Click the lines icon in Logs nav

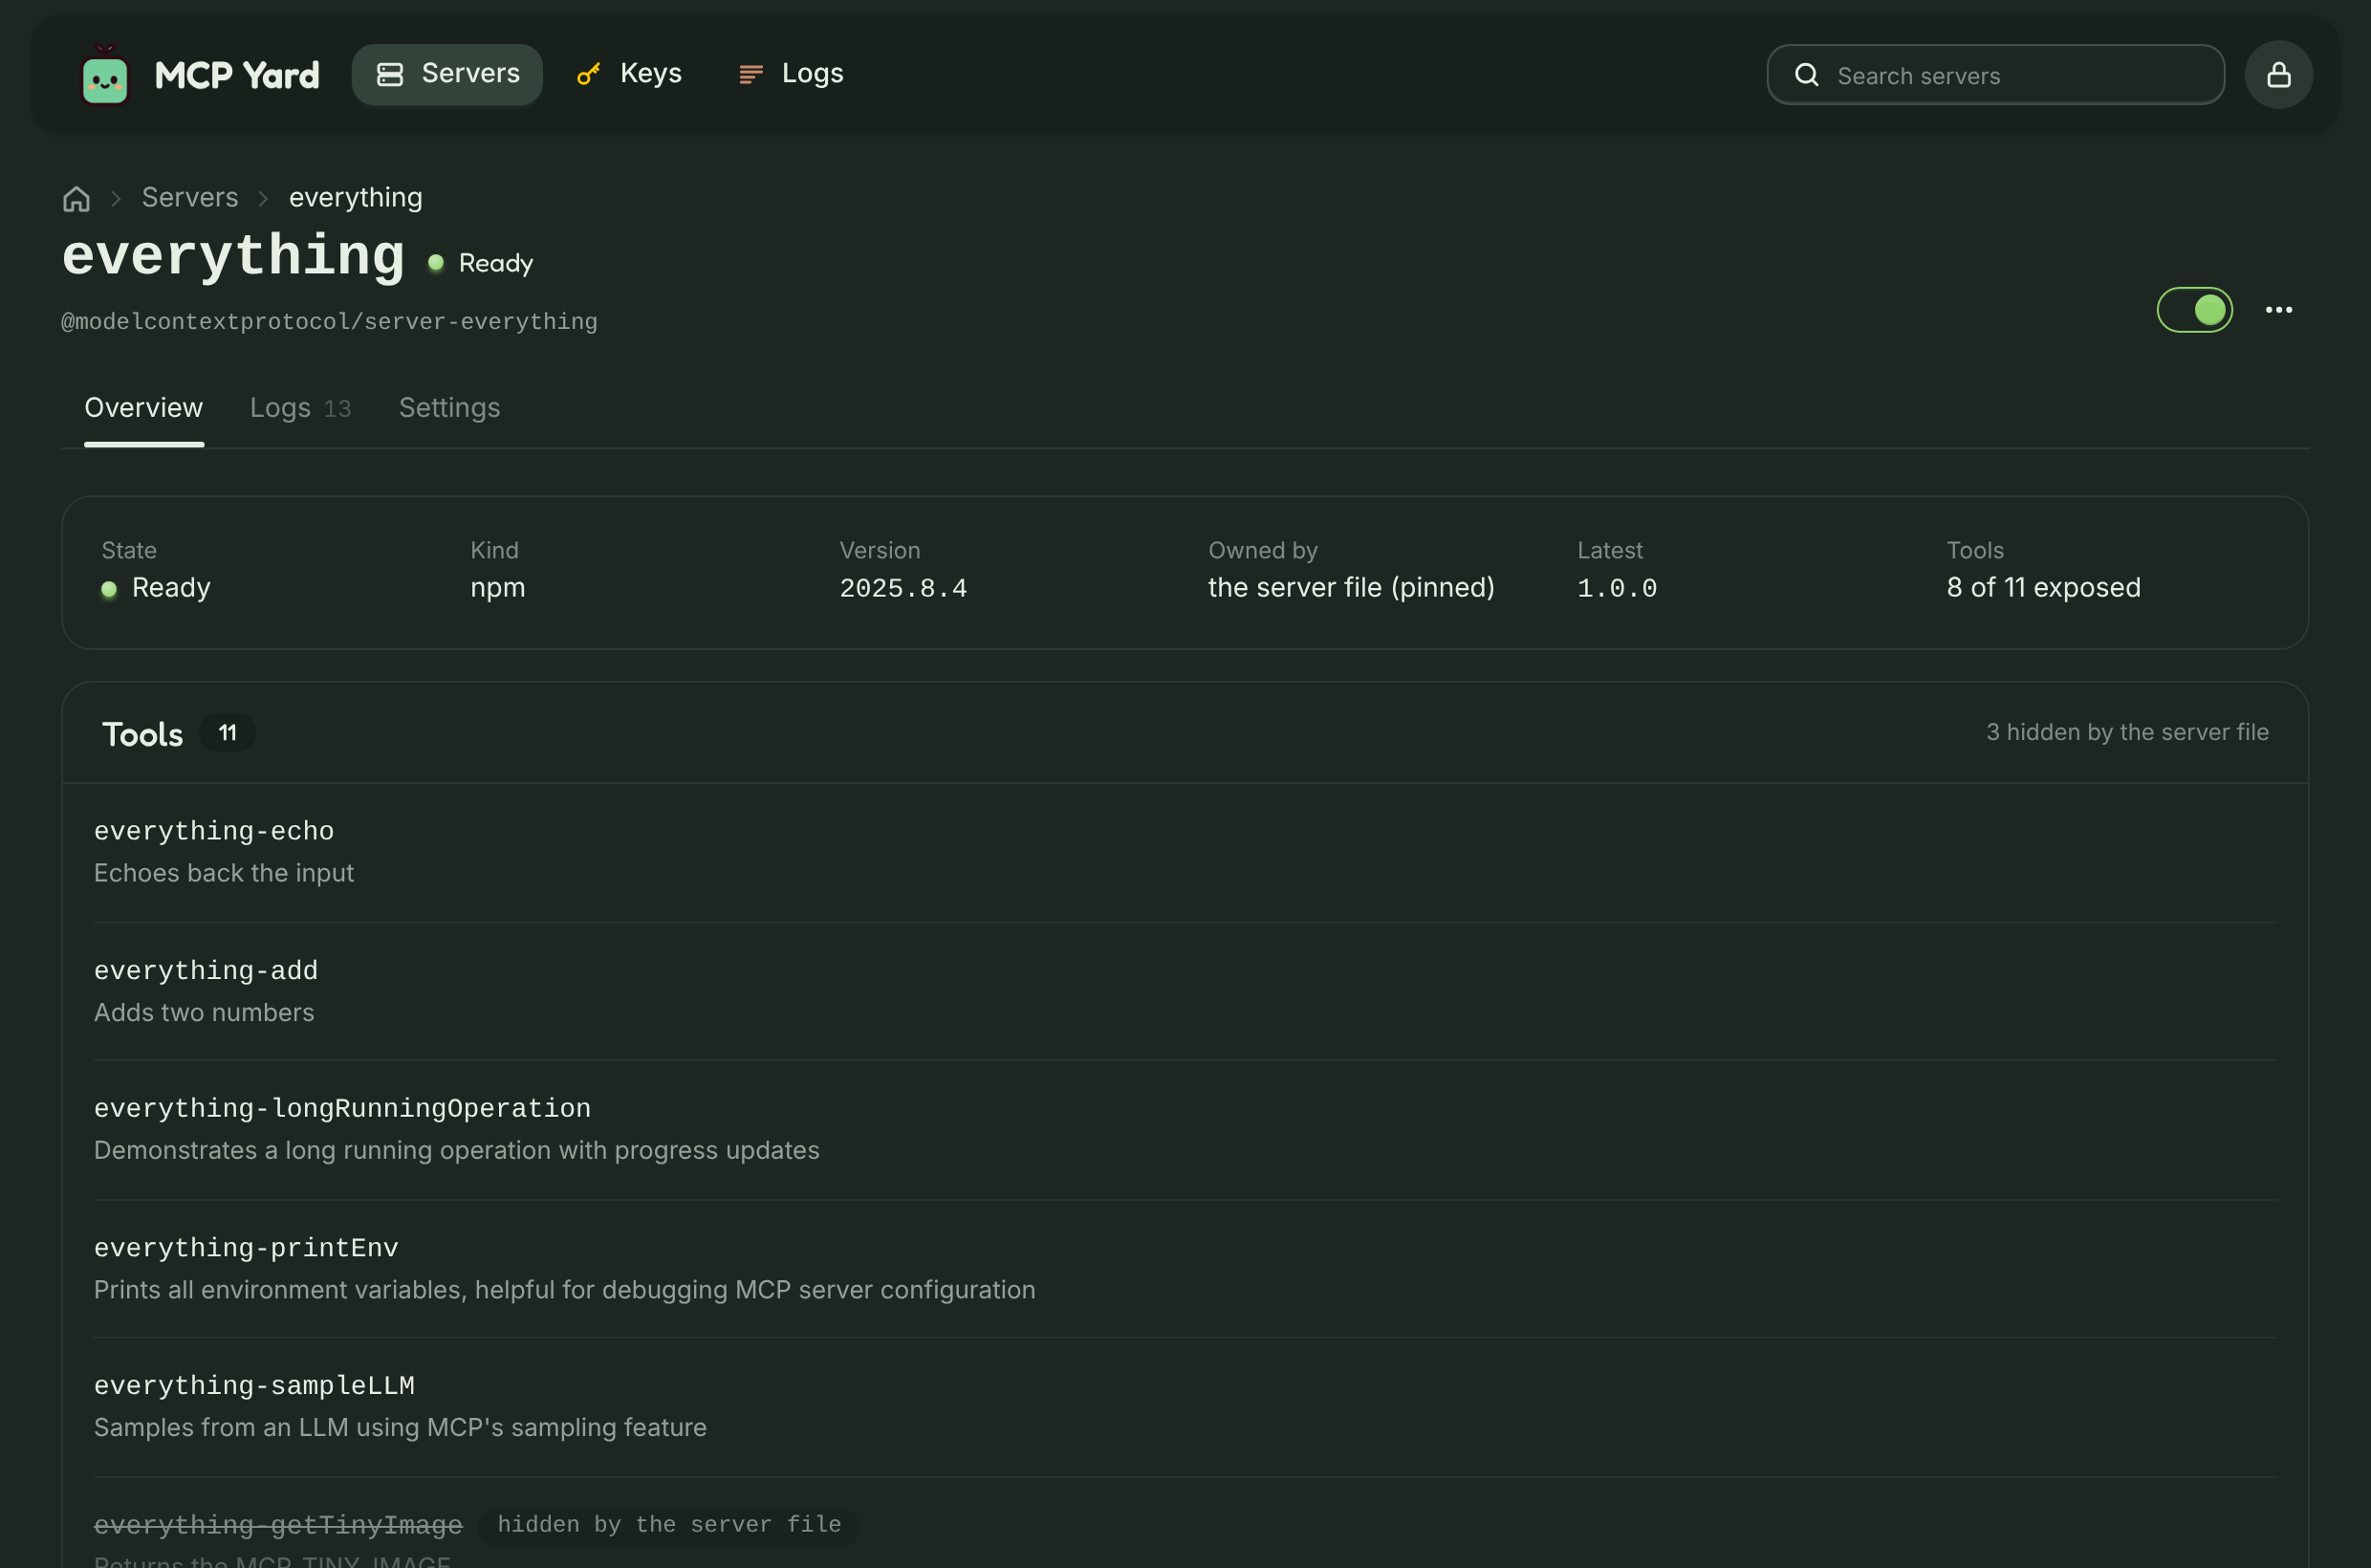point(751,75)
